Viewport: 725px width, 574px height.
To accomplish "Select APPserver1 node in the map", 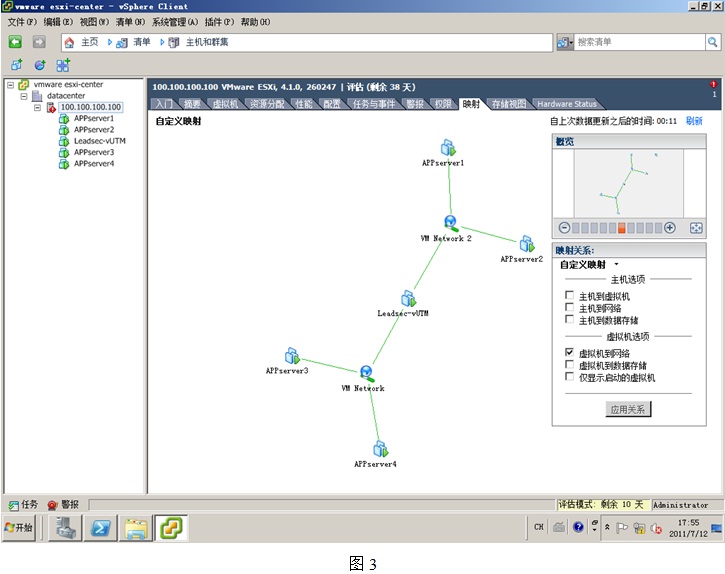I will coord(448,148).
